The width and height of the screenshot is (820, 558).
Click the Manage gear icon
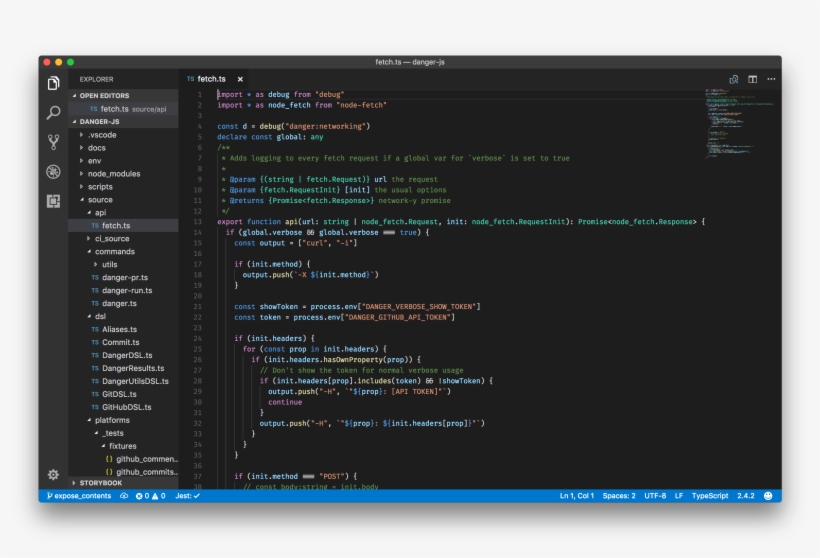click(54, 475)
